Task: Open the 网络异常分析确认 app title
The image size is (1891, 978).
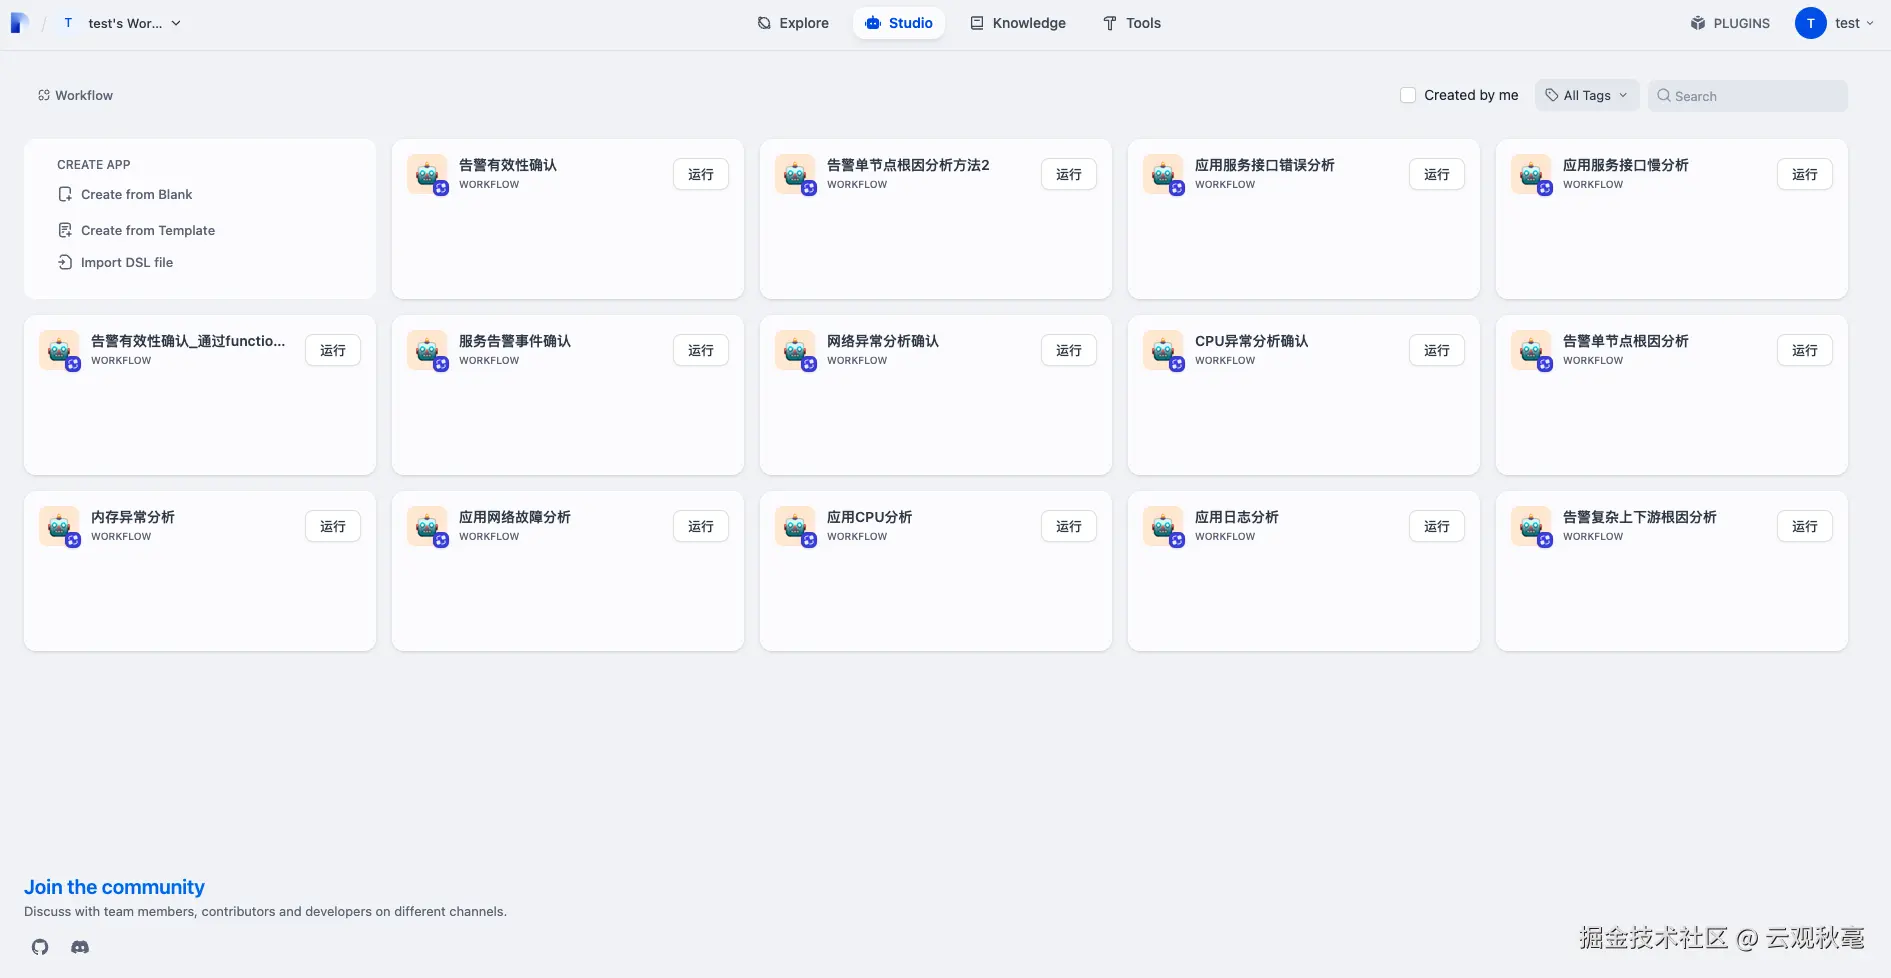Action: [883, 341]
